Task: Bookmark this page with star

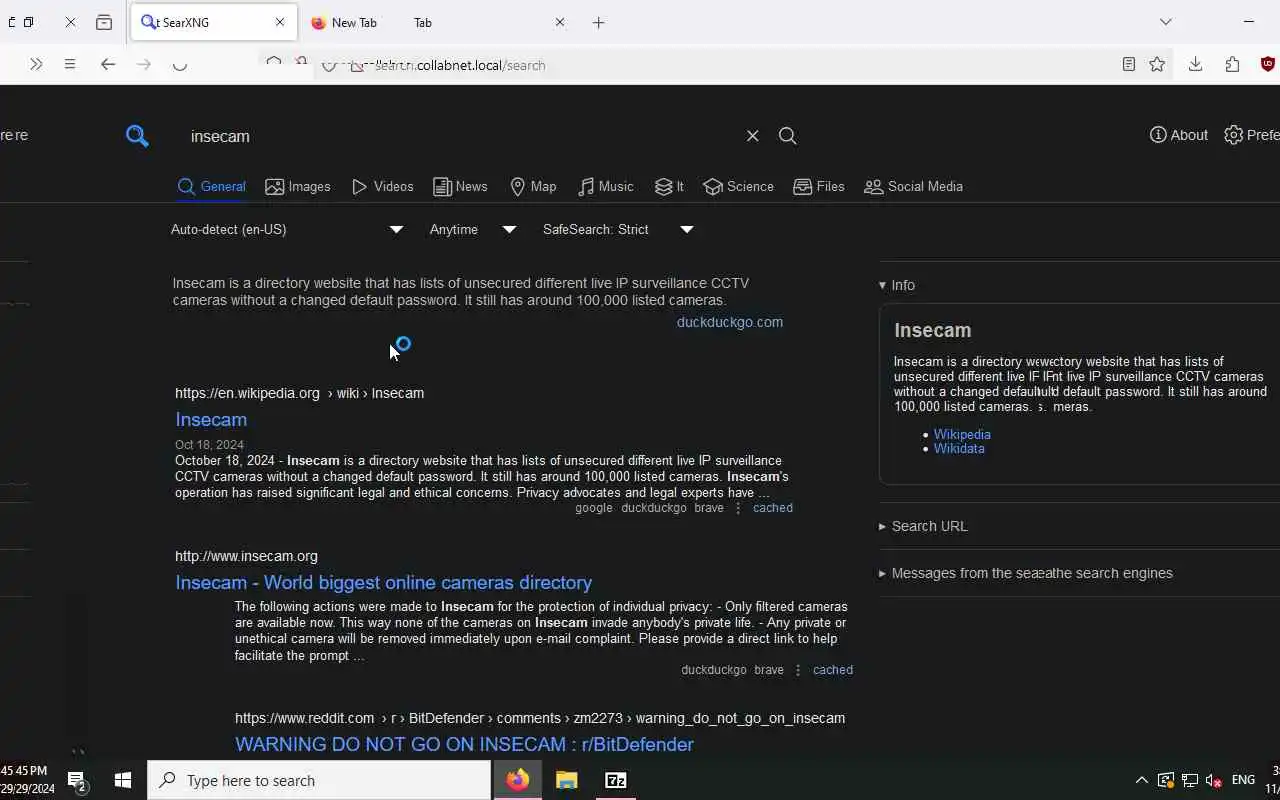Action: (1157, 64)
